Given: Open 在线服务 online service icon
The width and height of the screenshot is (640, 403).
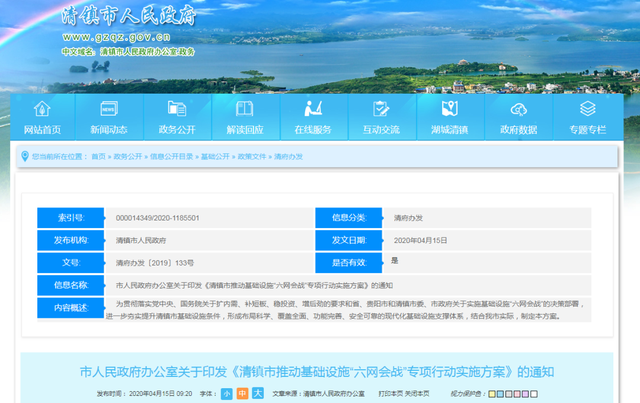Looking at the screenshot, I should point(313,109).
